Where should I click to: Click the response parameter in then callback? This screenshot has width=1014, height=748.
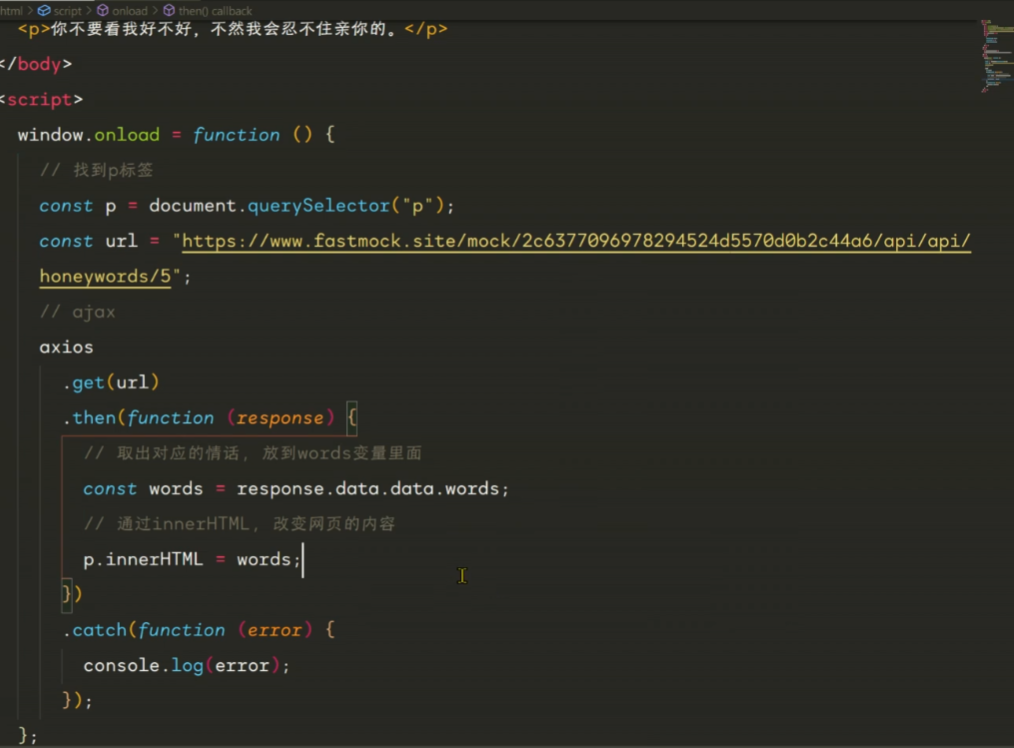280,418
